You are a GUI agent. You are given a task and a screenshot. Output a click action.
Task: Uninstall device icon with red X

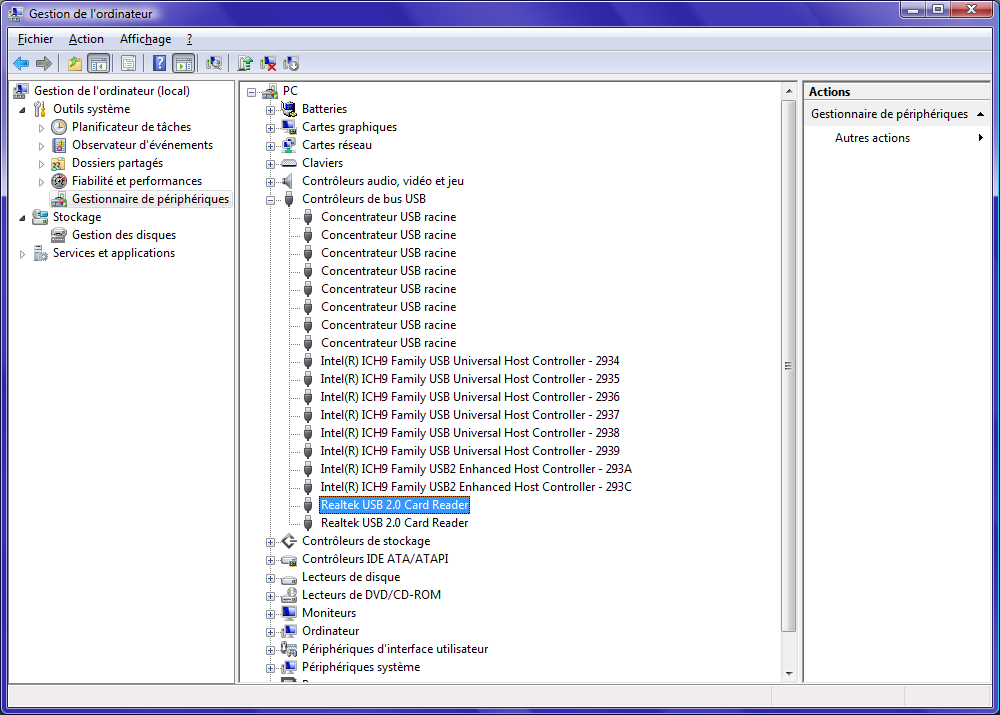268,63
